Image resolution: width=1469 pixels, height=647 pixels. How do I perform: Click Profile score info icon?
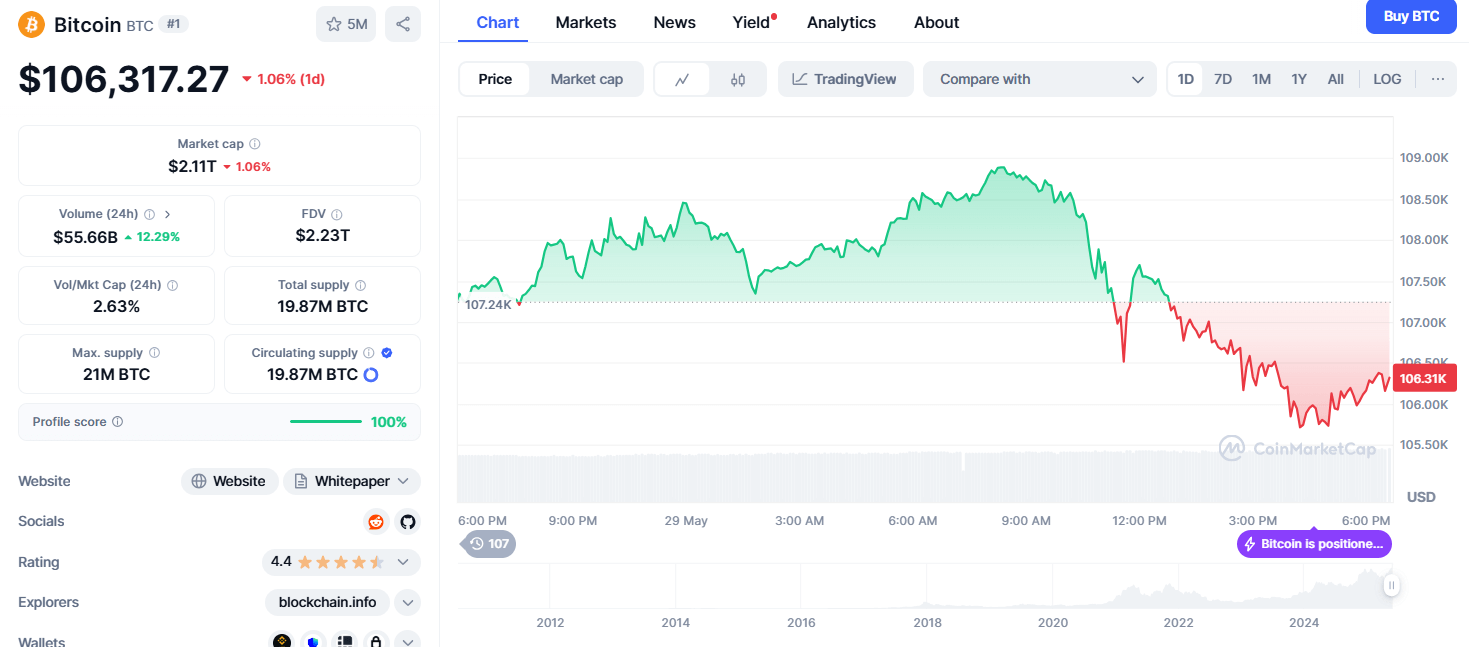tap(117, 422)
